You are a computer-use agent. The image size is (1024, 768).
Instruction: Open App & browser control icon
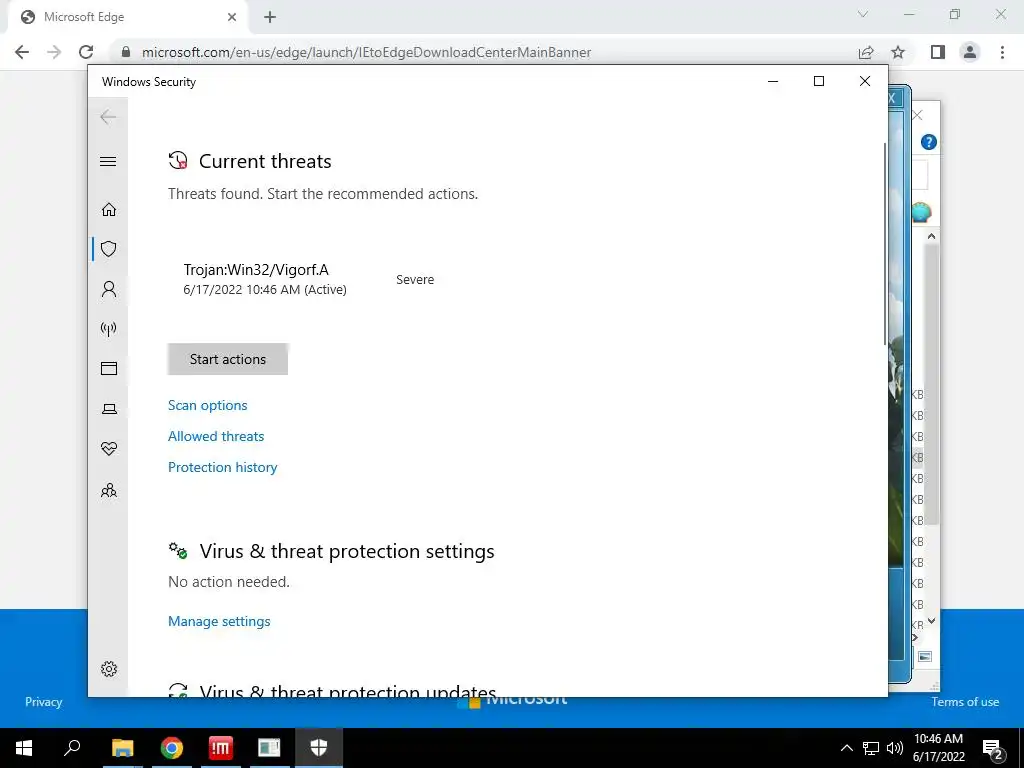click(109, 368)
